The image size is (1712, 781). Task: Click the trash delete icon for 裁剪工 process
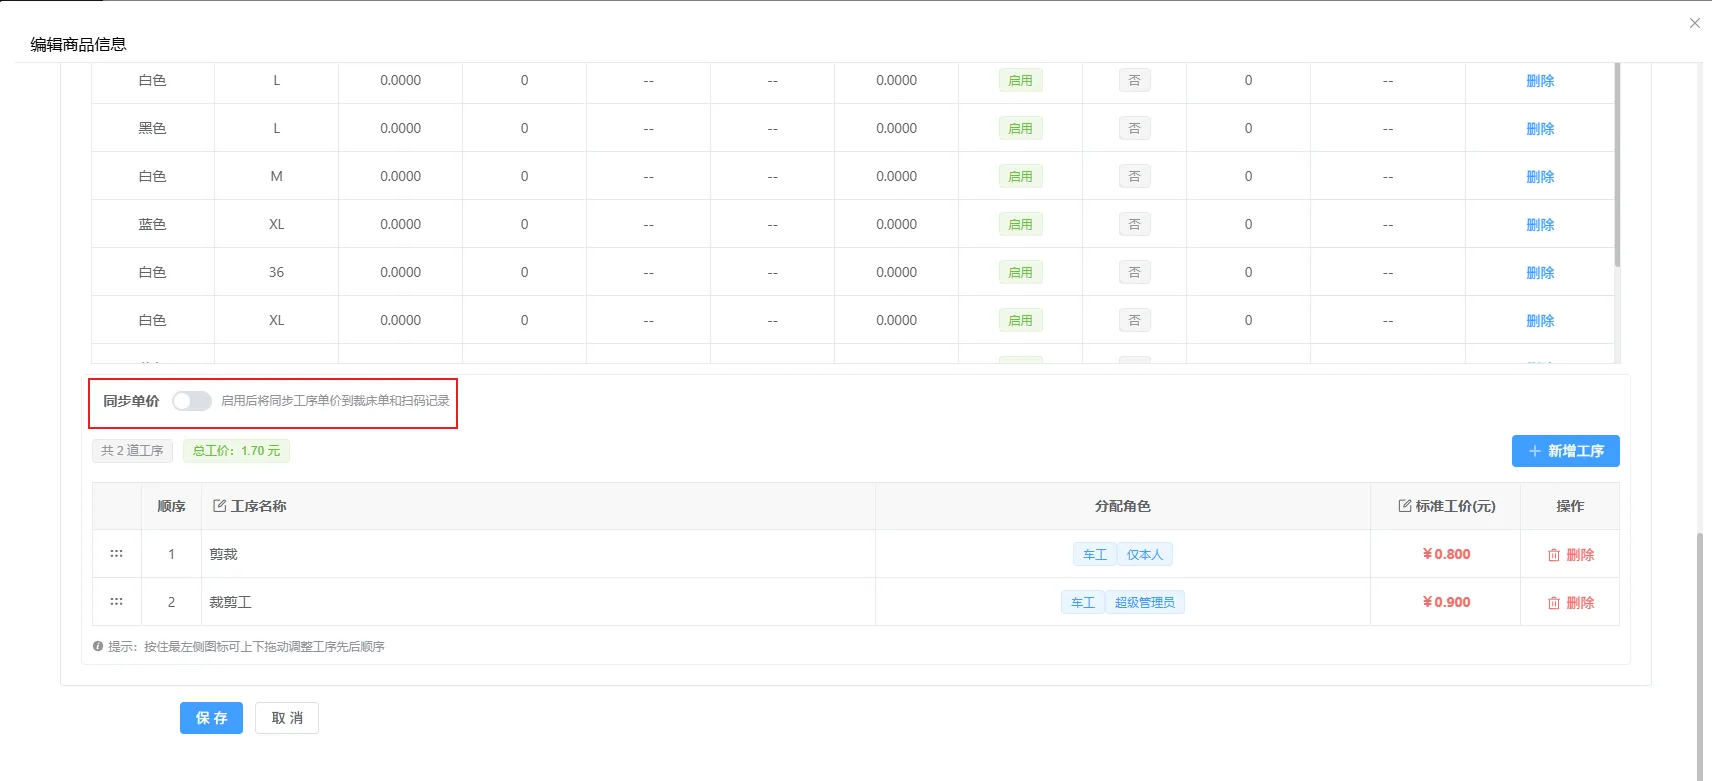1554,603
